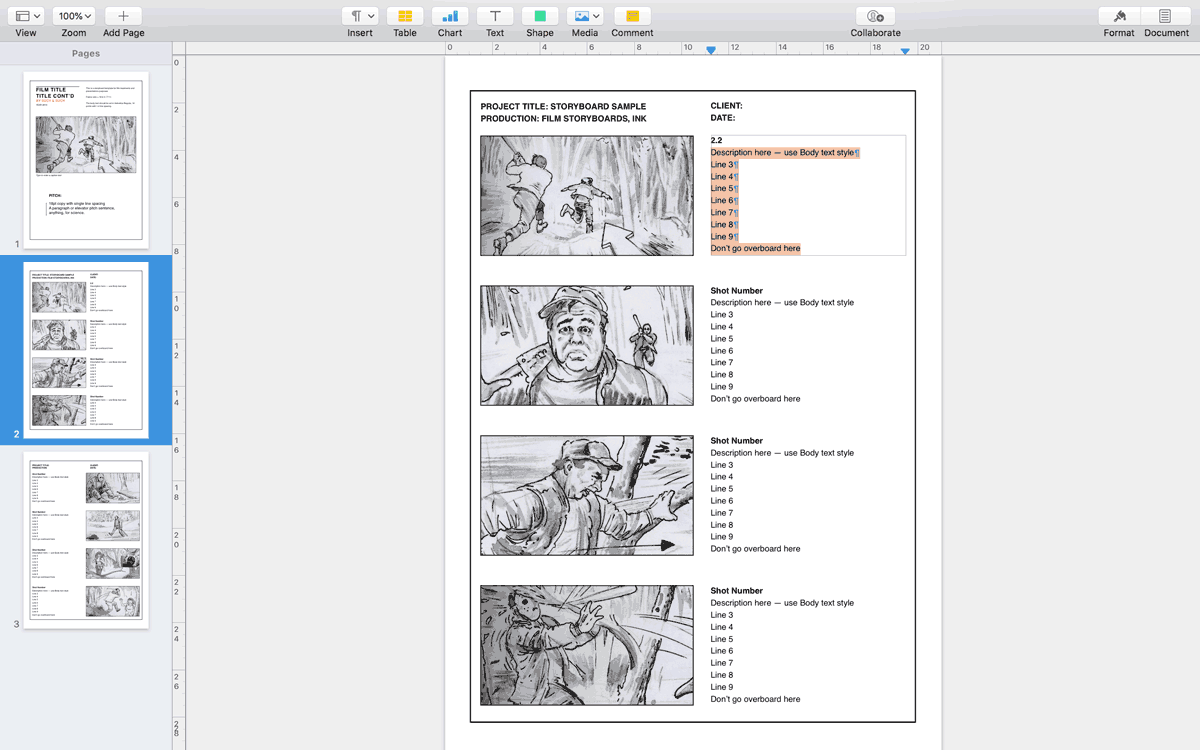Click 'PROJECT TITLE: STORYBOARD SAMPLE' heading

click(563, 106)
